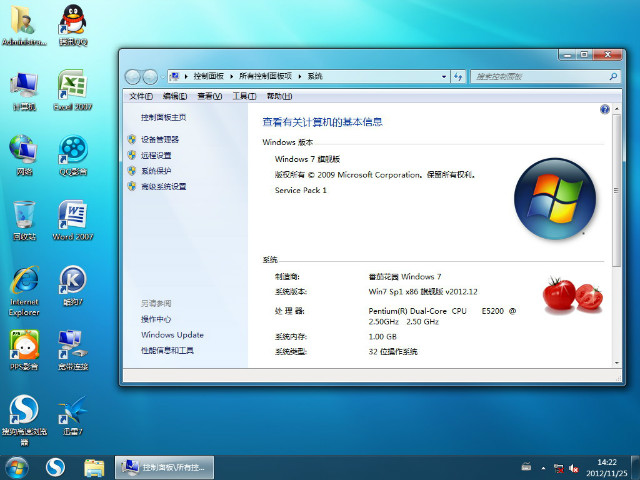Open the 帮助(H) menu
Screen dimensions: 640x480
[x=279, y=96]
